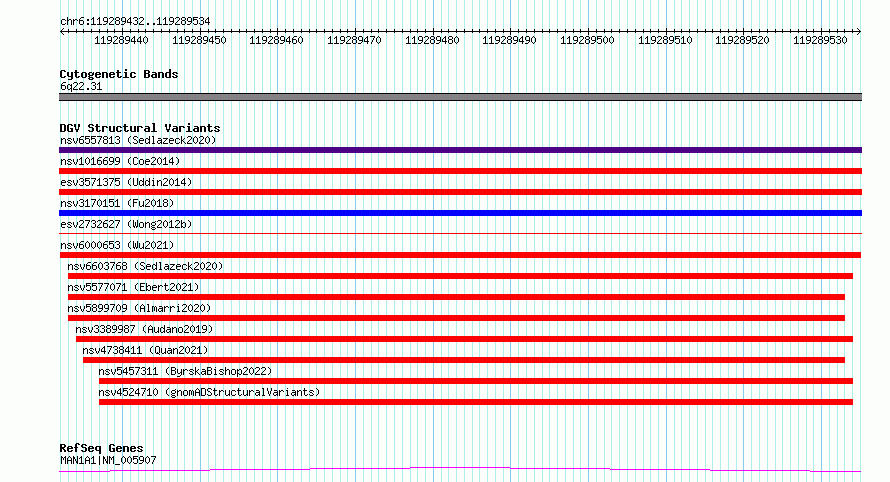Select the red nsv5577071 Ebert2021 bar
Image resolution: width=890 pixels, height=482 pixels.
456,297
